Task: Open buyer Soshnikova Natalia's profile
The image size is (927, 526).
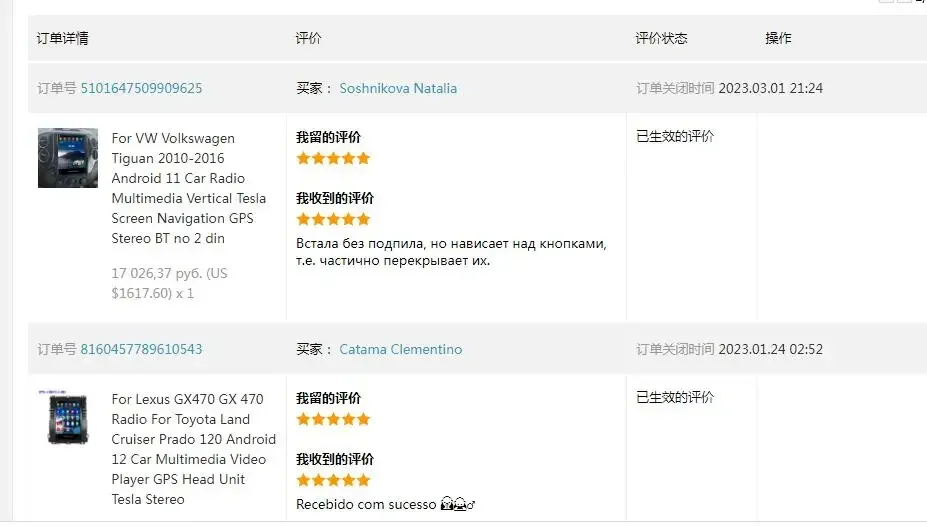Action: coord(398,88)
